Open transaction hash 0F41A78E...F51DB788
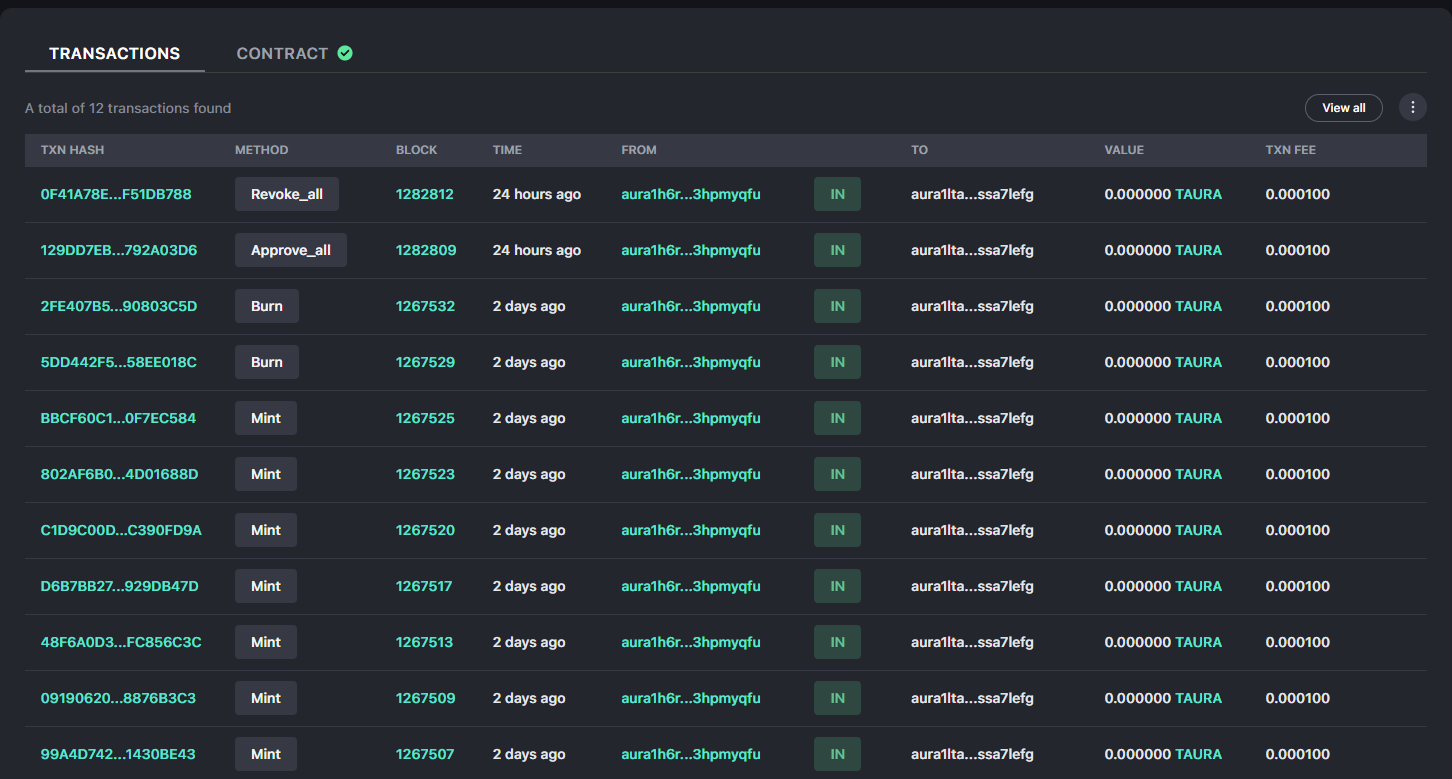 coord(116,194)
